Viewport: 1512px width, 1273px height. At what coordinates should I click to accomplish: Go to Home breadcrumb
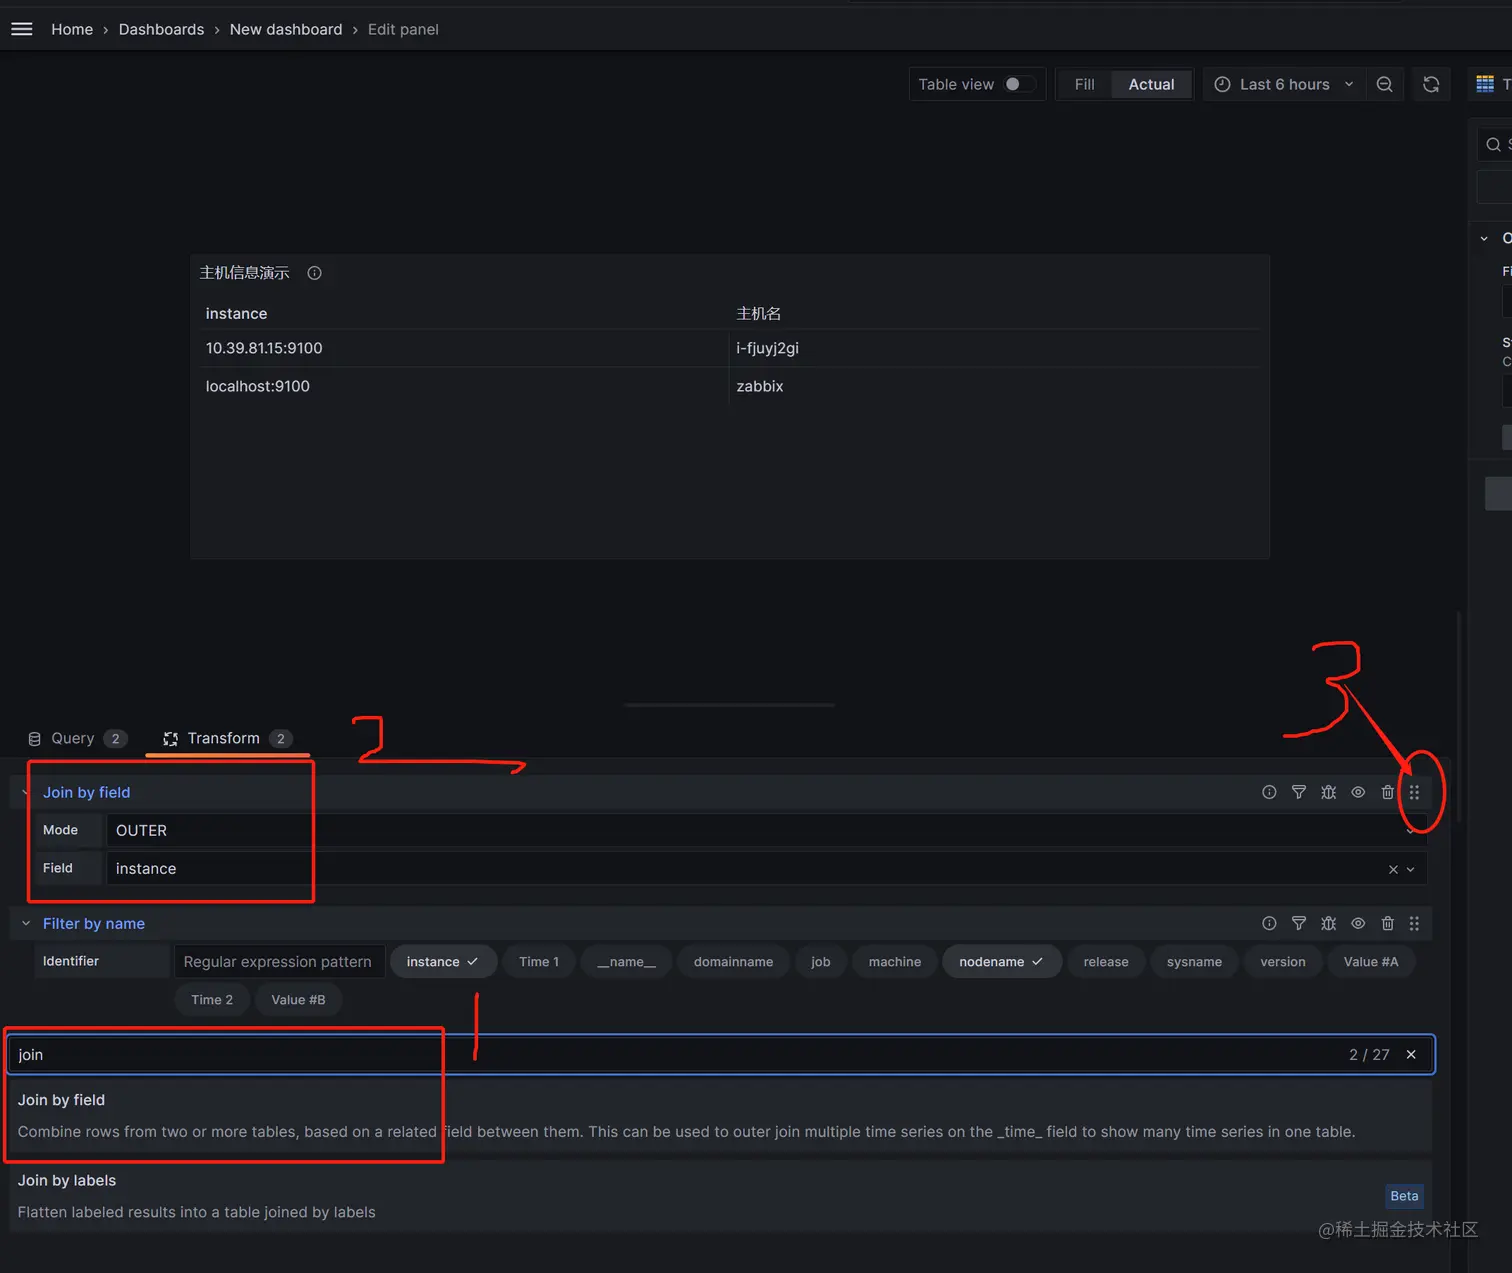pyautogui.click(x=72, y=29)
